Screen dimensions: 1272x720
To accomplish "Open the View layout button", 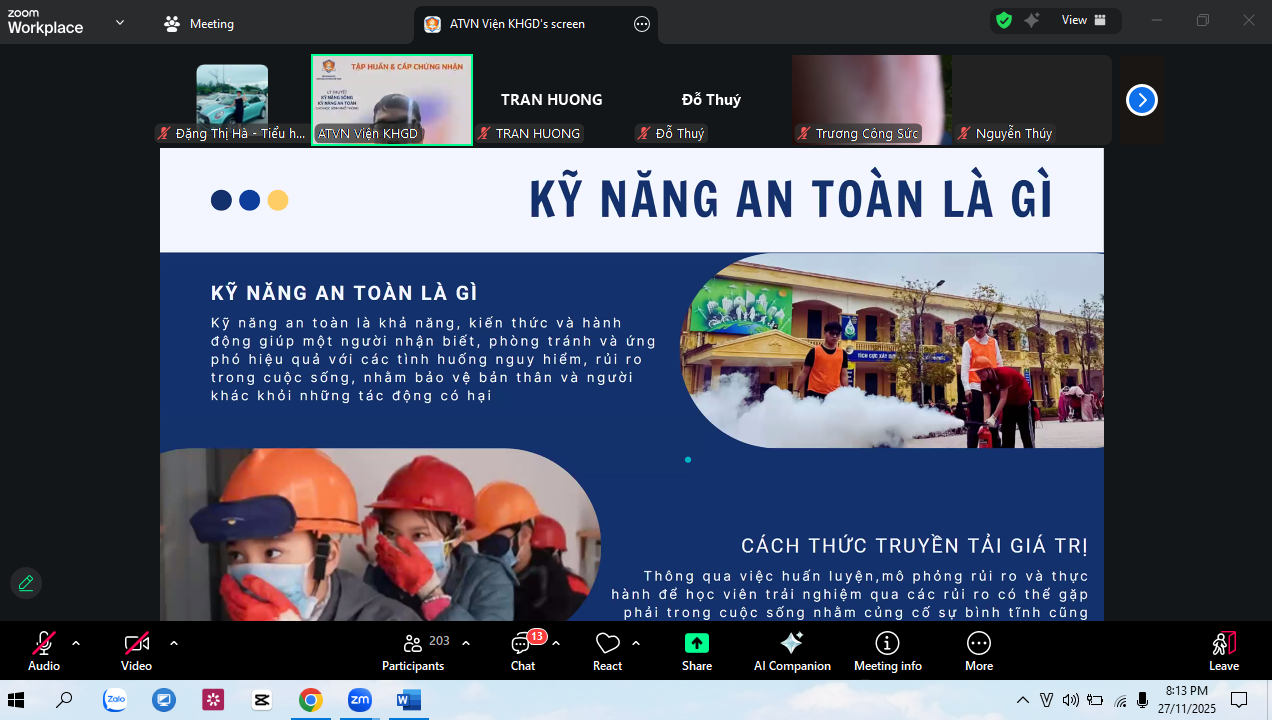I will [x=1083, y=20].
